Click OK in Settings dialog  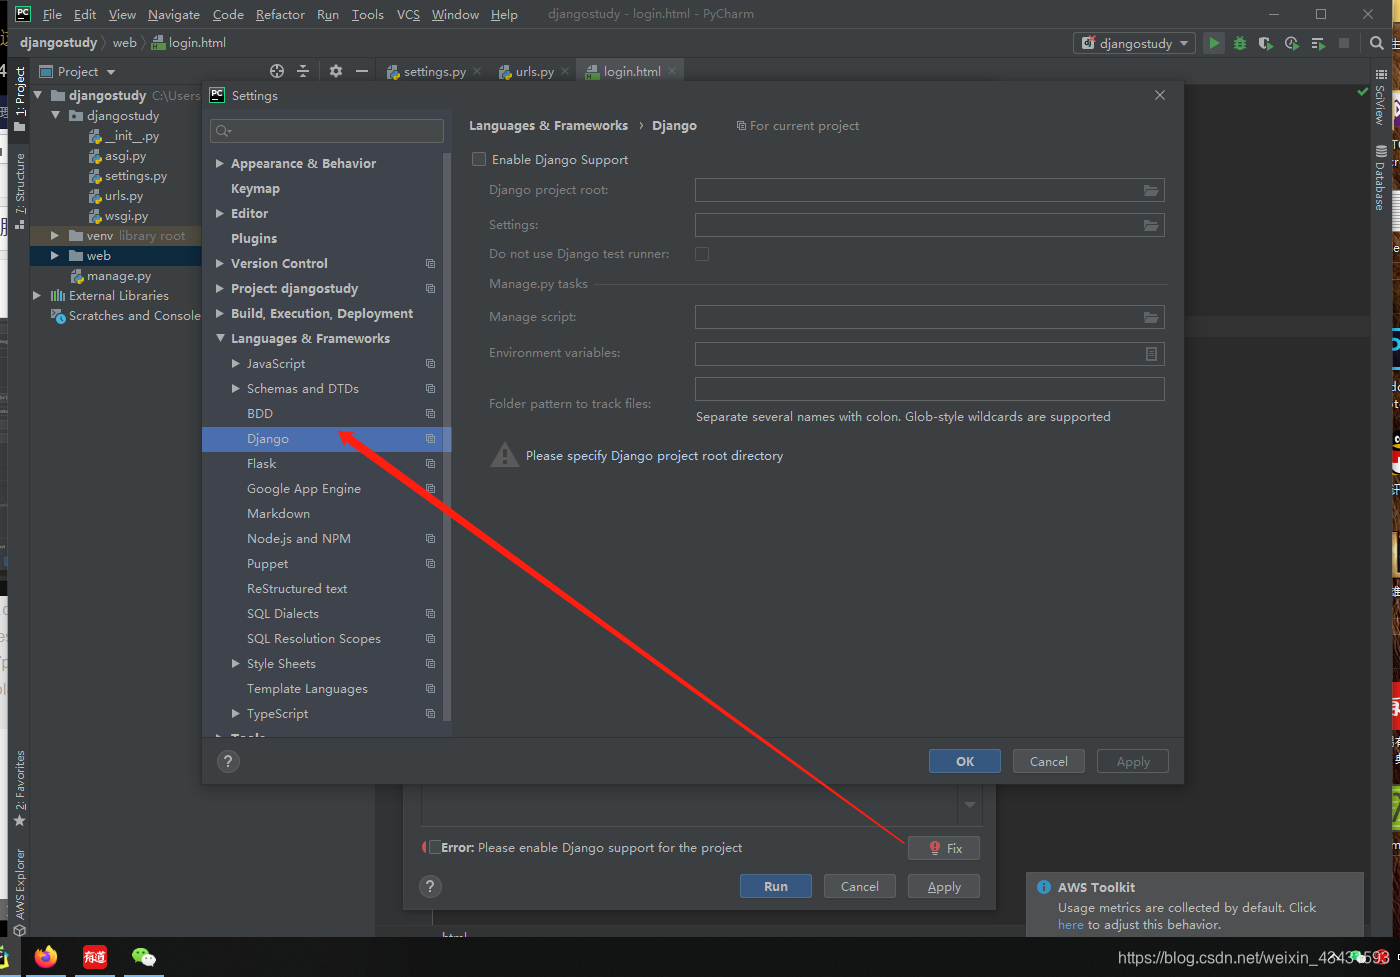pyautogui.click(x=965, y=761)
